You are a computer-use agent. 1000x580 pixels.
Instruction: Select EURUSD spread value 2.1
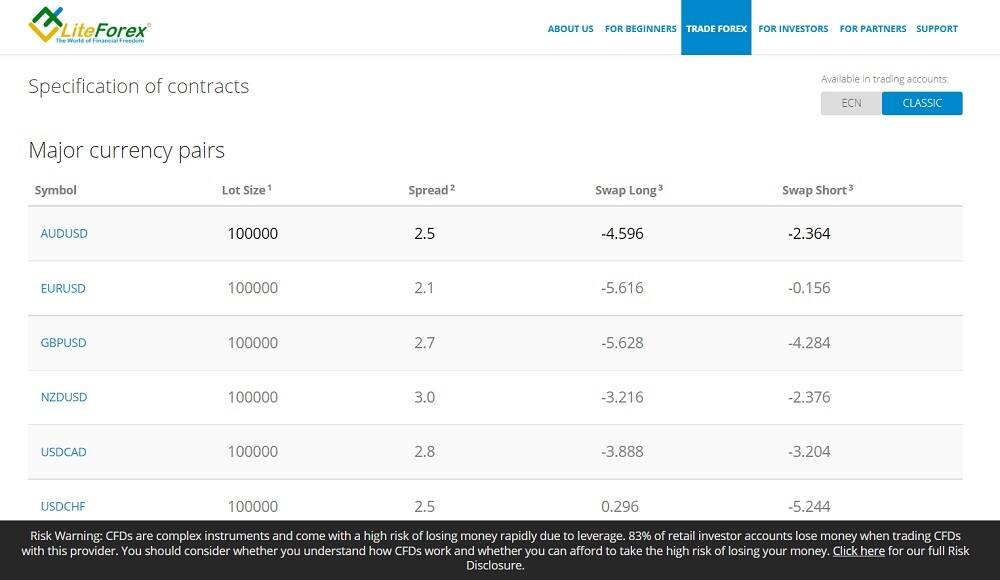(x=424, y=288)
